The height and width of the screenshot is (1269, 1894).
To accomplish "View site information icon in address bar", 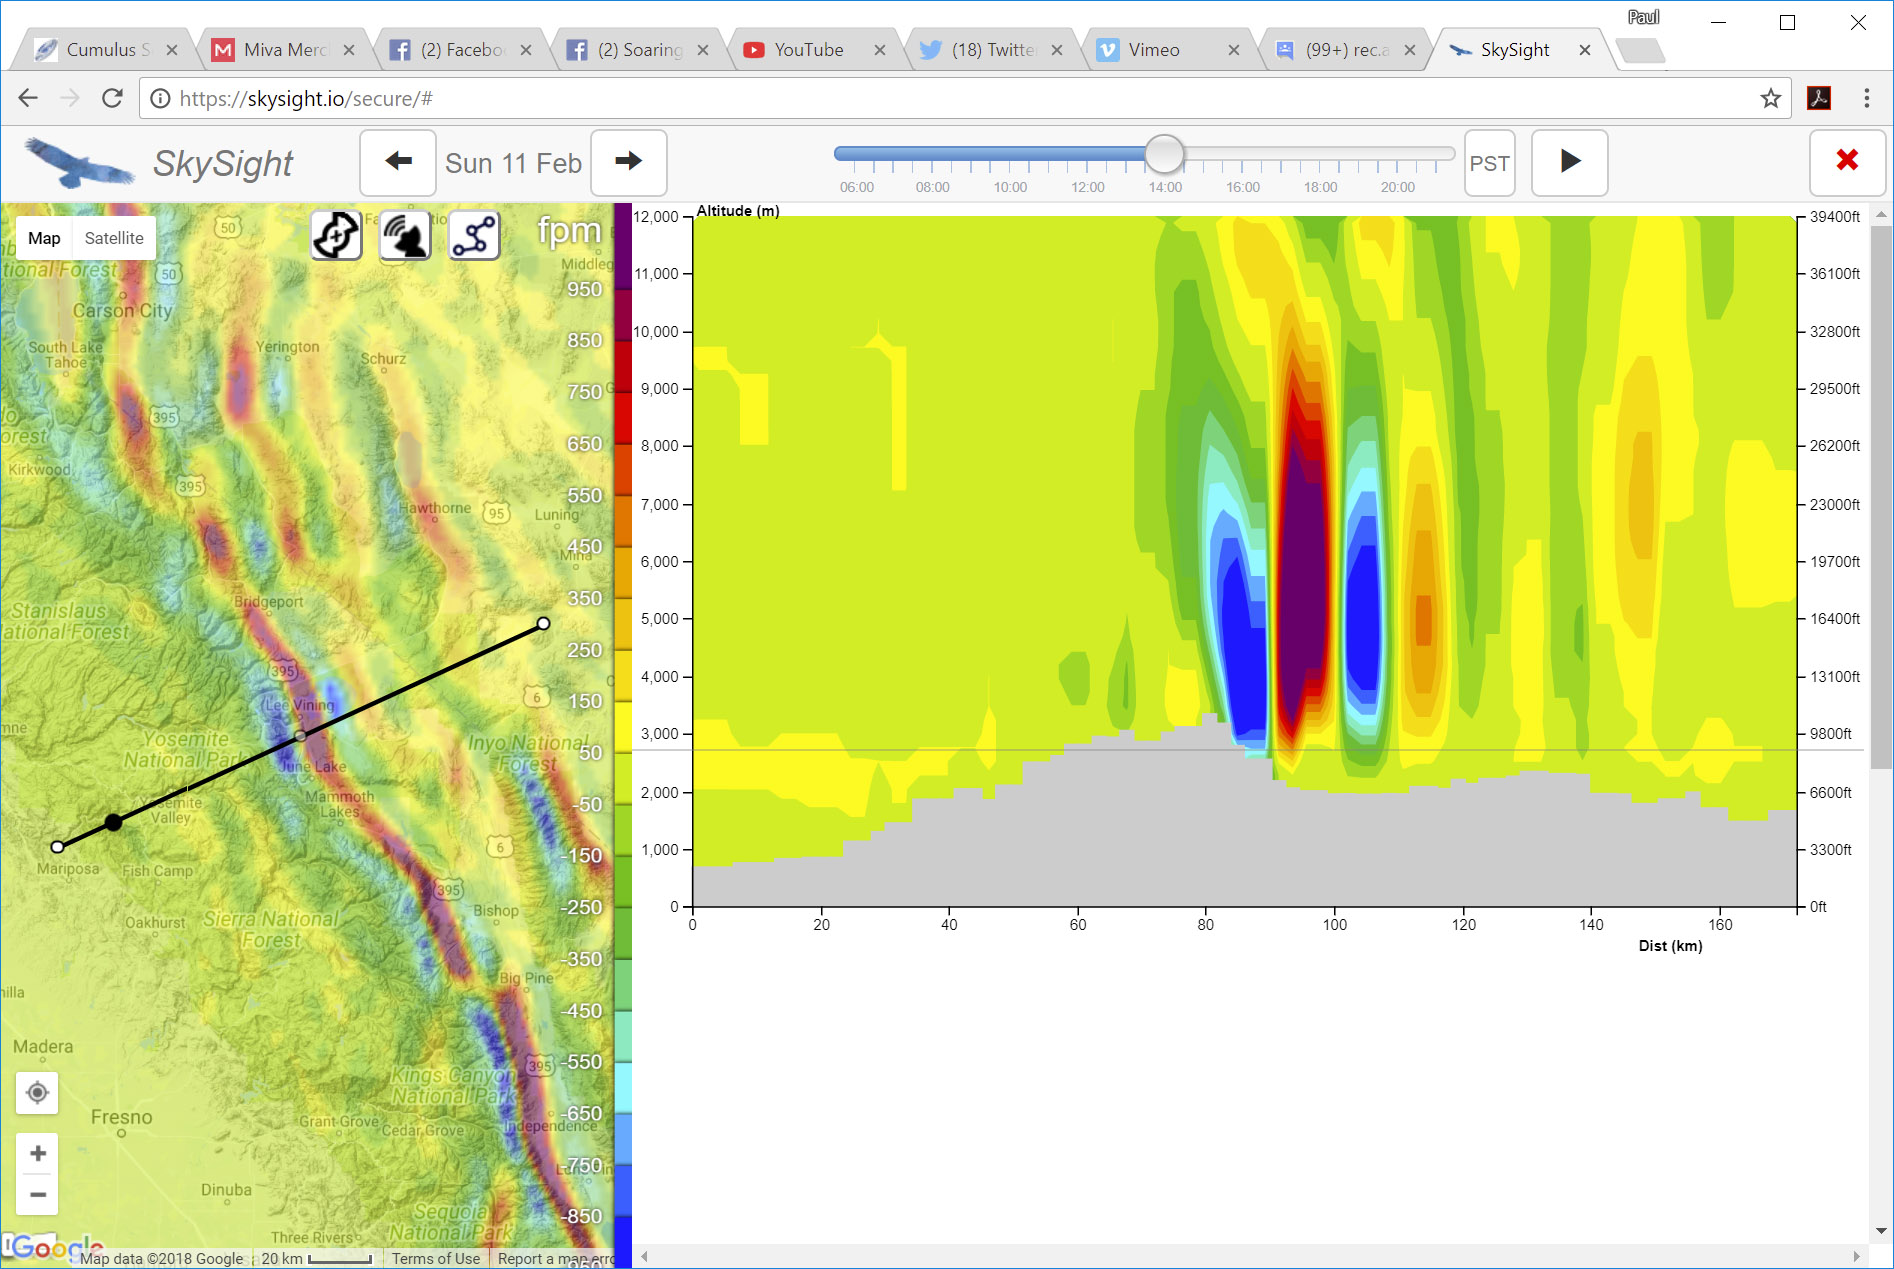I will (159, 98).
